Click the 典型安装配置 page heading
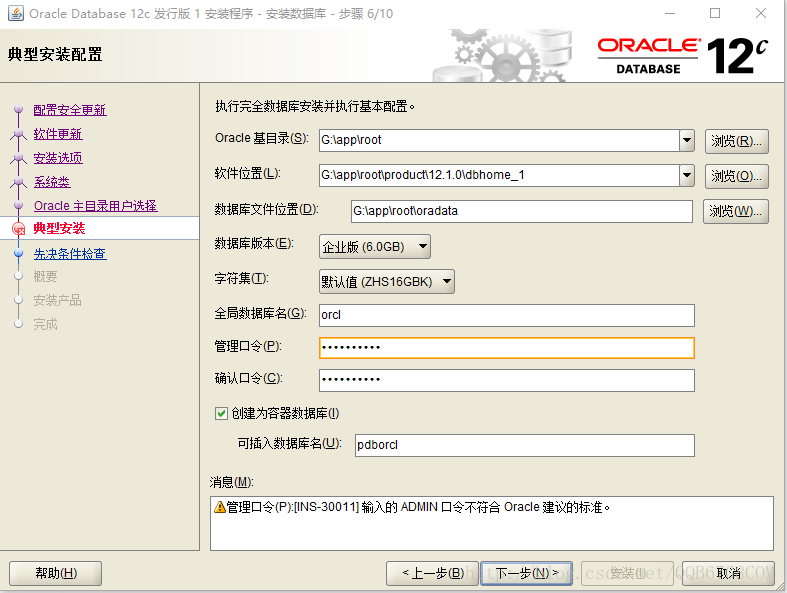Screen dimensions: 787x593 pyautogui.click(x=55, y=54)
